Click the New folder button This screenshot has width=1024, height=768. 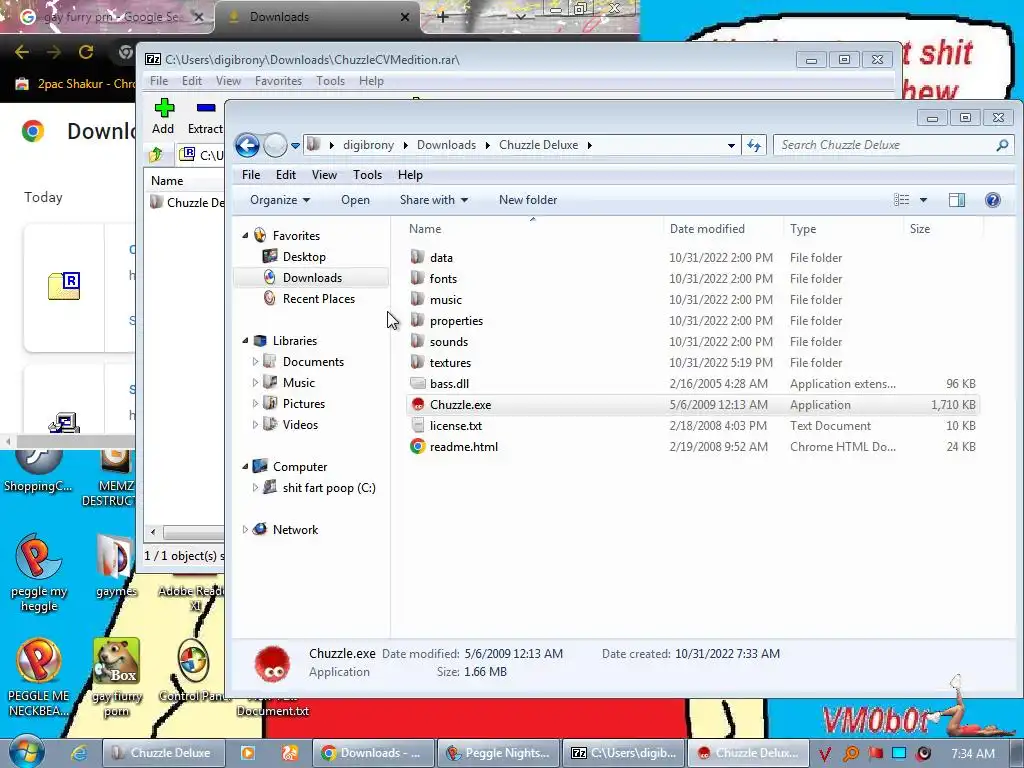pos(528,200)
